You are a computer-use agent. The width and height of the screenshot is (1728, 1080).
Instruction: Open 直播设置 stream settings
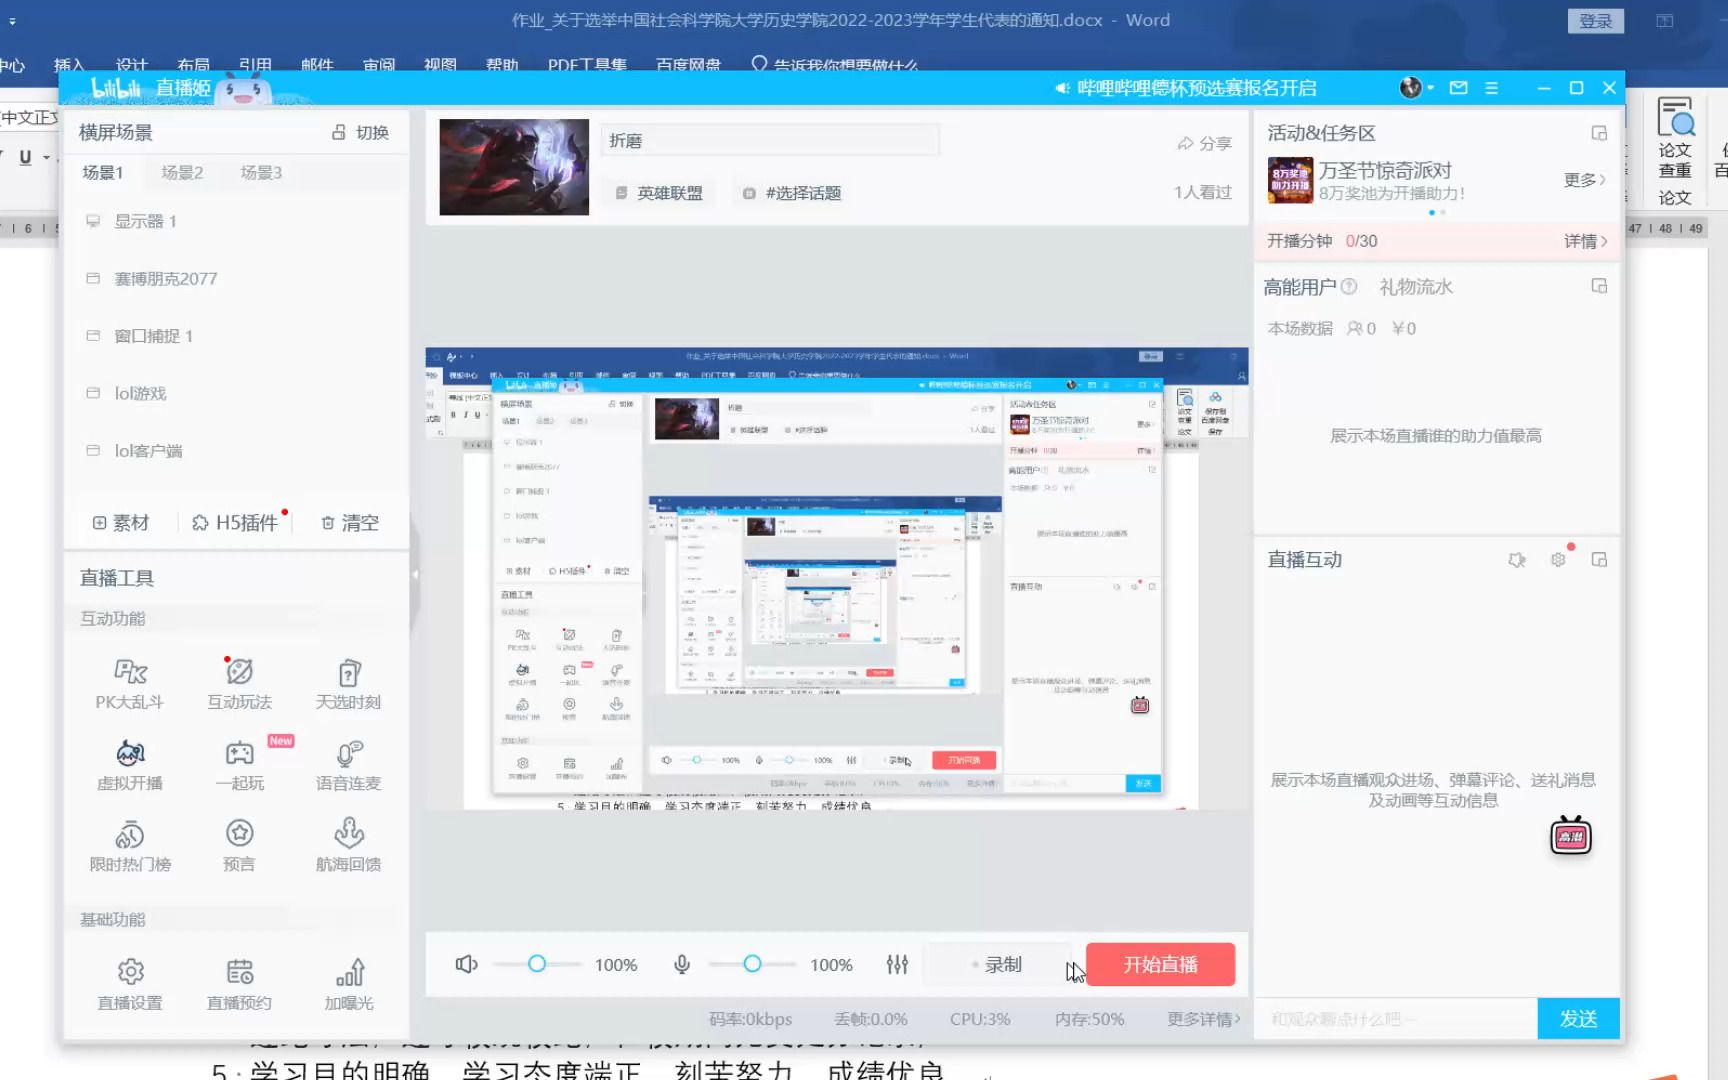pos(129,984)
